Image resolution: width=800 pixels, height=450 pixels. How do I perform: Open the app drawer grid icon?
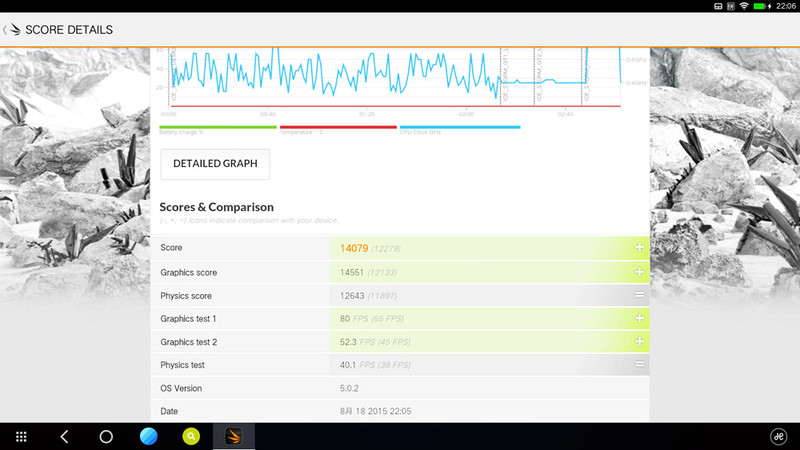click(x=21, y=437)
